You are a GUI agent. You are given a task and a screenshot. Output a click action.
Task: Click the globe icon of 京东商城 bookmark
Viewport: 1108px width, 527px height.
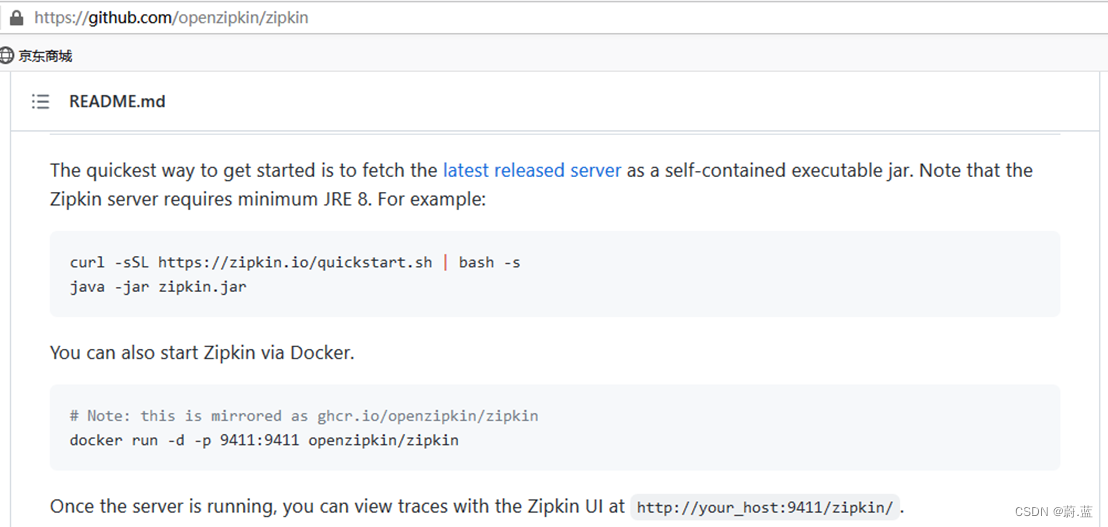(7, 56)
